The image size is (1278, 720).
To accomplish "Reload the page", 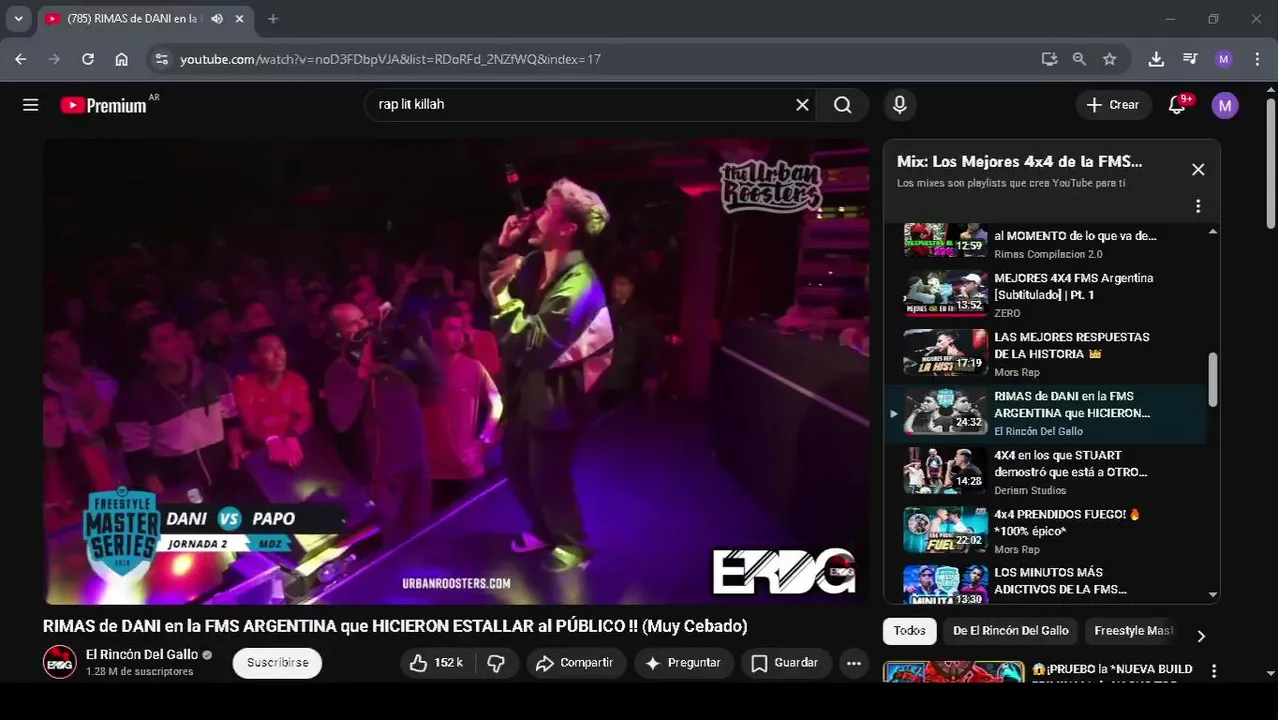I will [88, 59].
